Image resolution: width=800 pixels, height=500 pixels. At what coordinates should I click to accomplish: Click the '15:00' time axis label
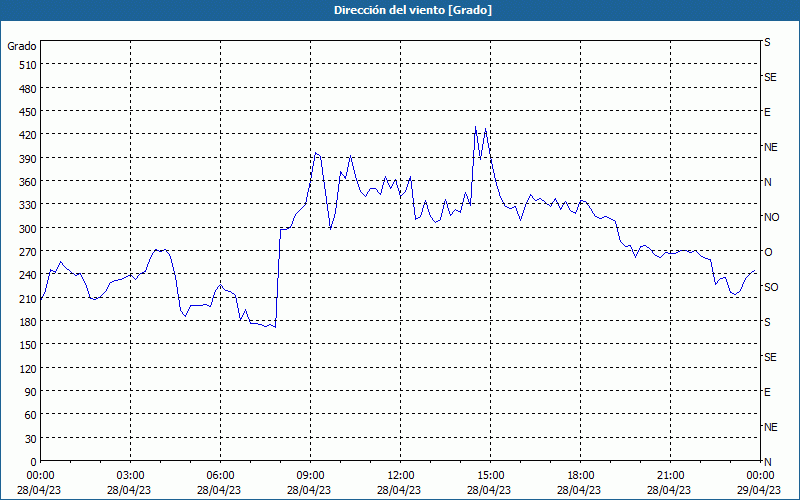[490, 476]
